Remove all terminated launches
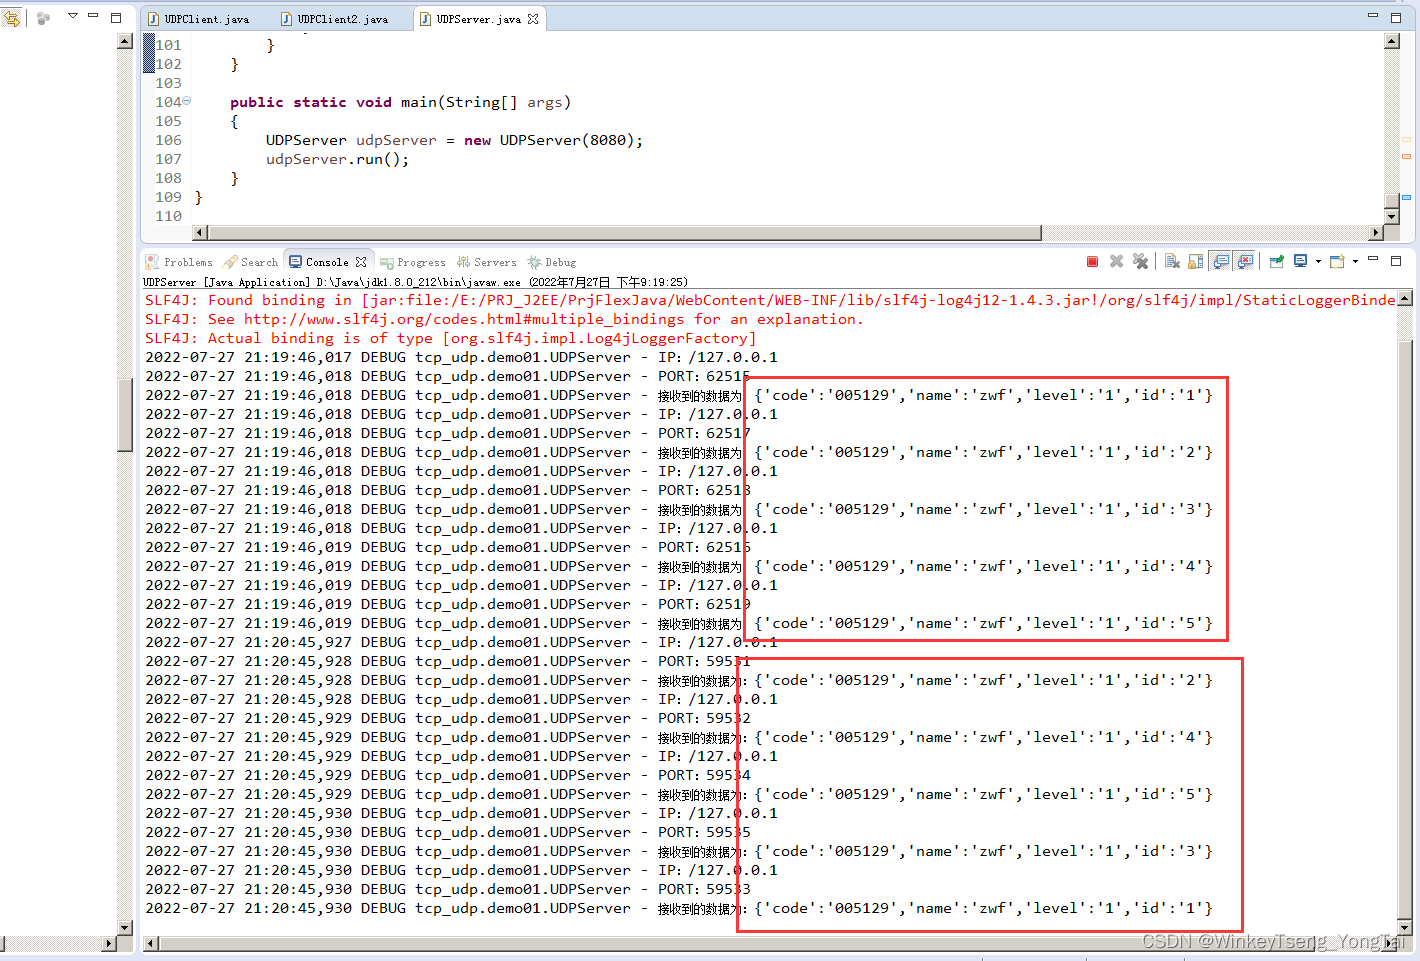 1141,261
